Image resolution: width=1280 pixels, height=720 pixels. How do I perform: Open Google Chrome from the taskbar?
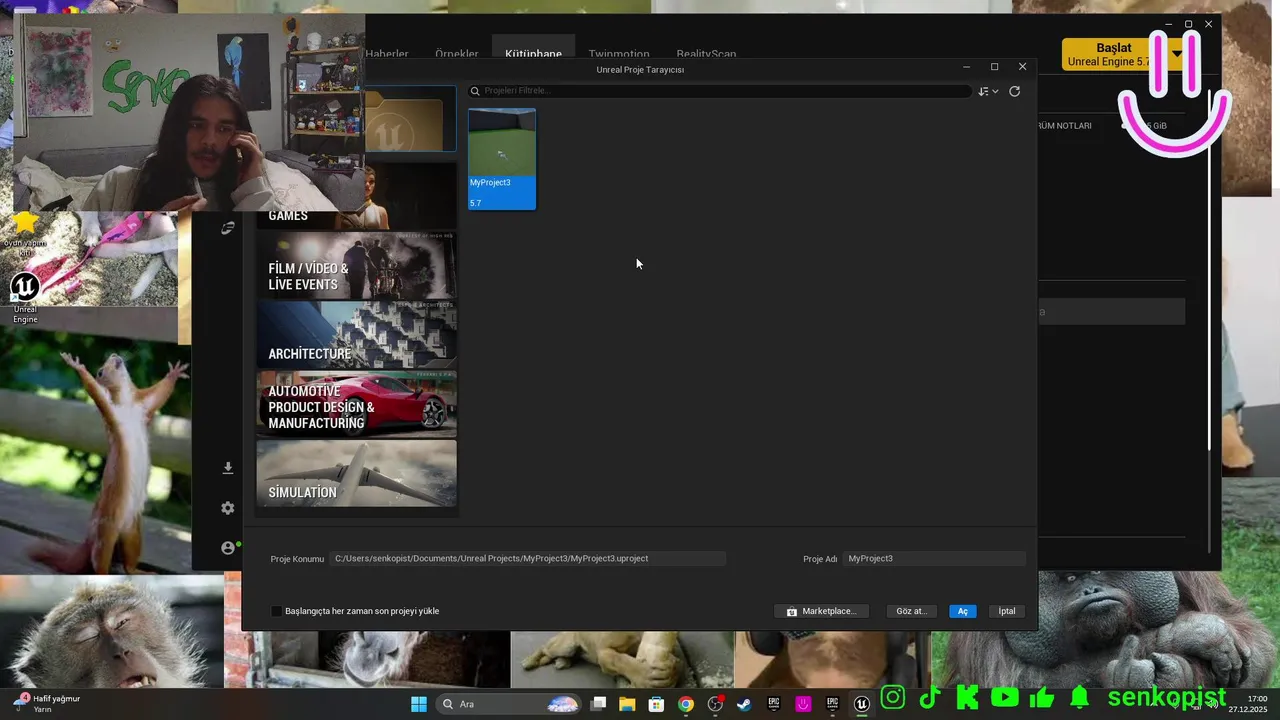pyautogui.click(x=686, y=704)
